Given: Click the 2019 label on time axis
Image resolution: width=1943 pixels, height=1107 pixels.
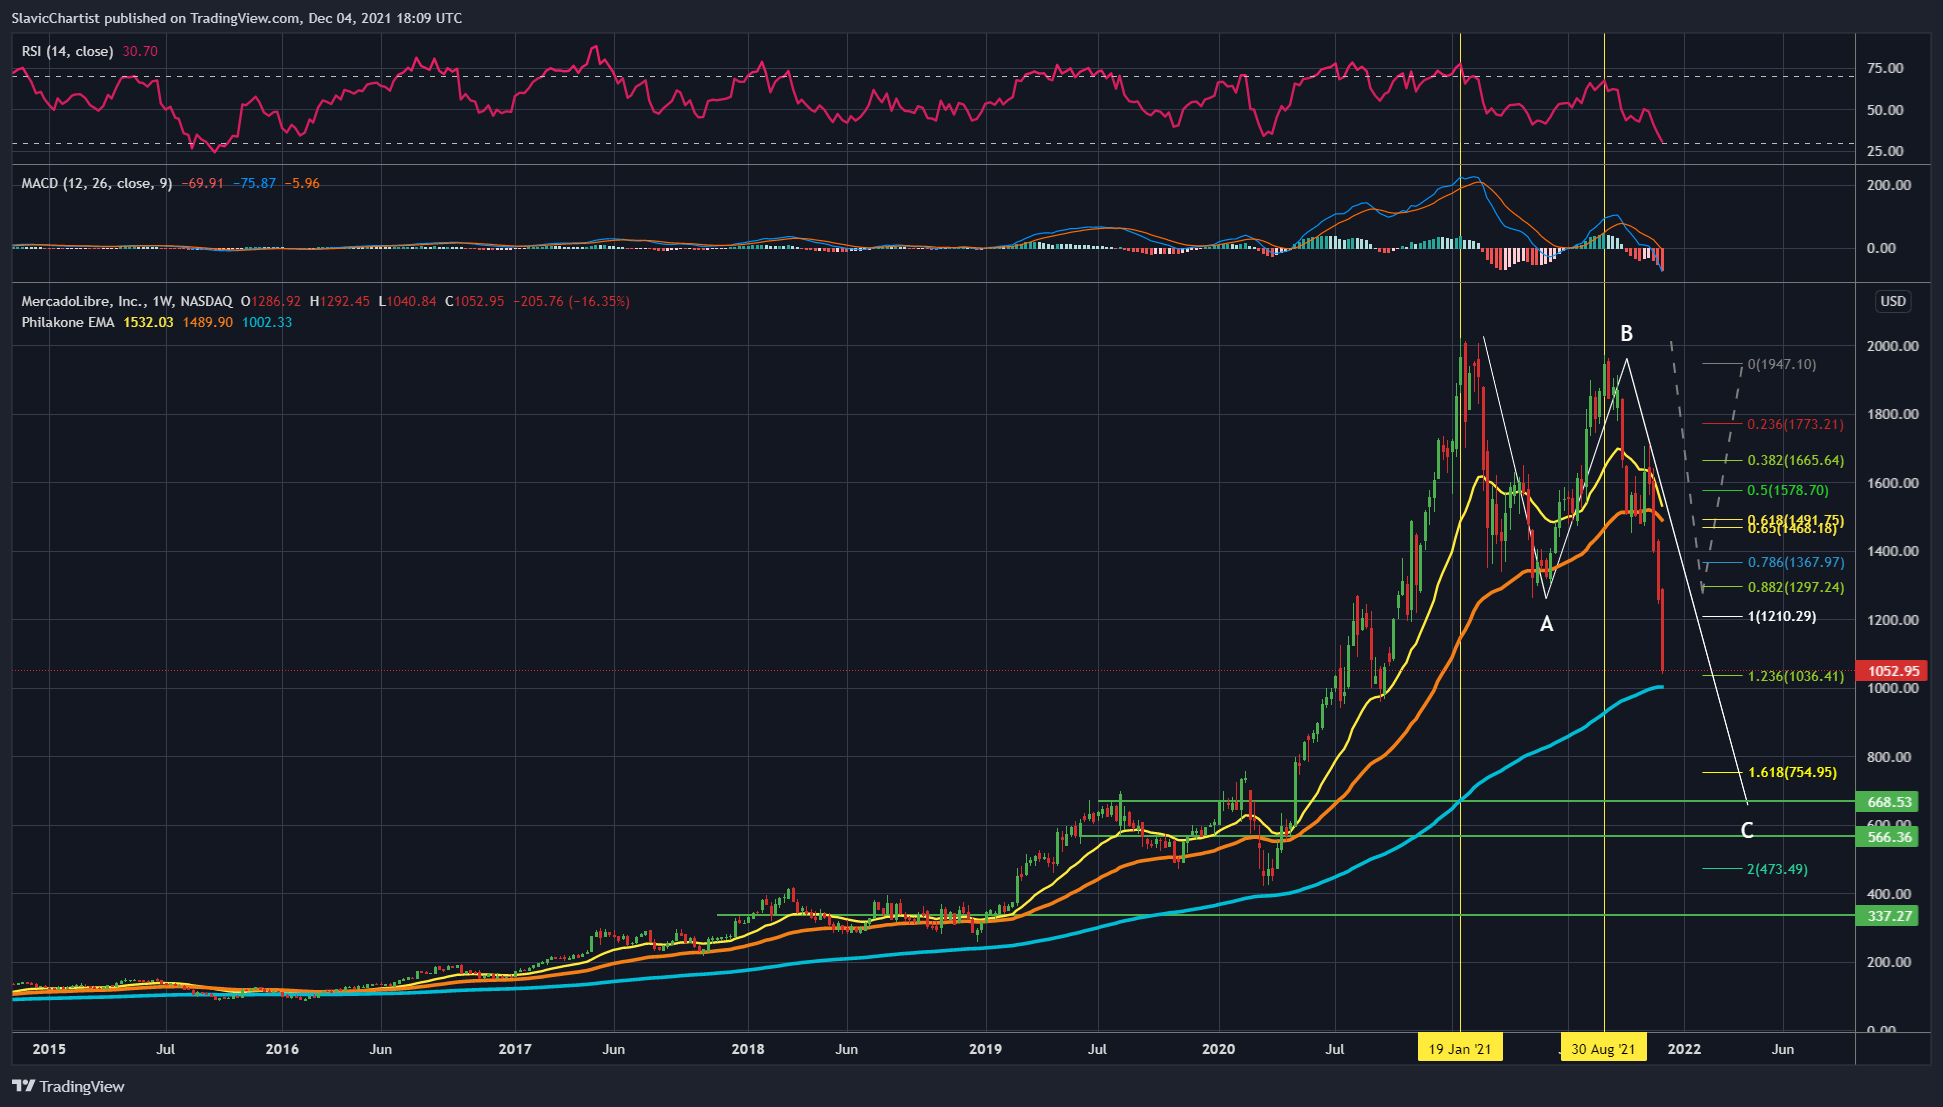Looking at the screenshot, I should (x=985, y=1049).
